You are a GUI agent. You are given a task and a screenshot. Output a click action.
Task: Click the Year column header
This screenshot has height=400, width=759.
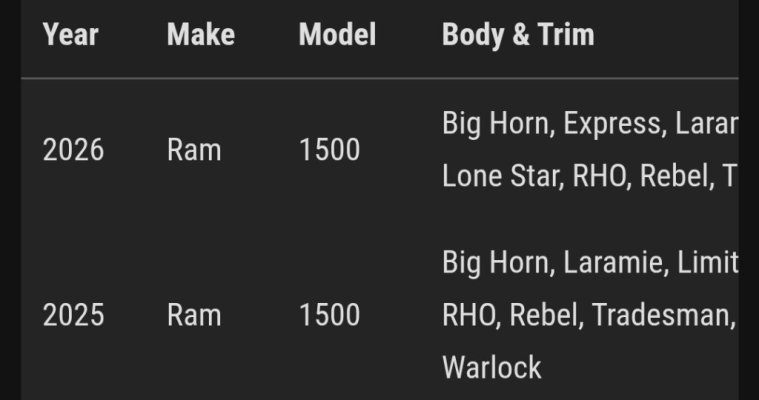point(70,35)
